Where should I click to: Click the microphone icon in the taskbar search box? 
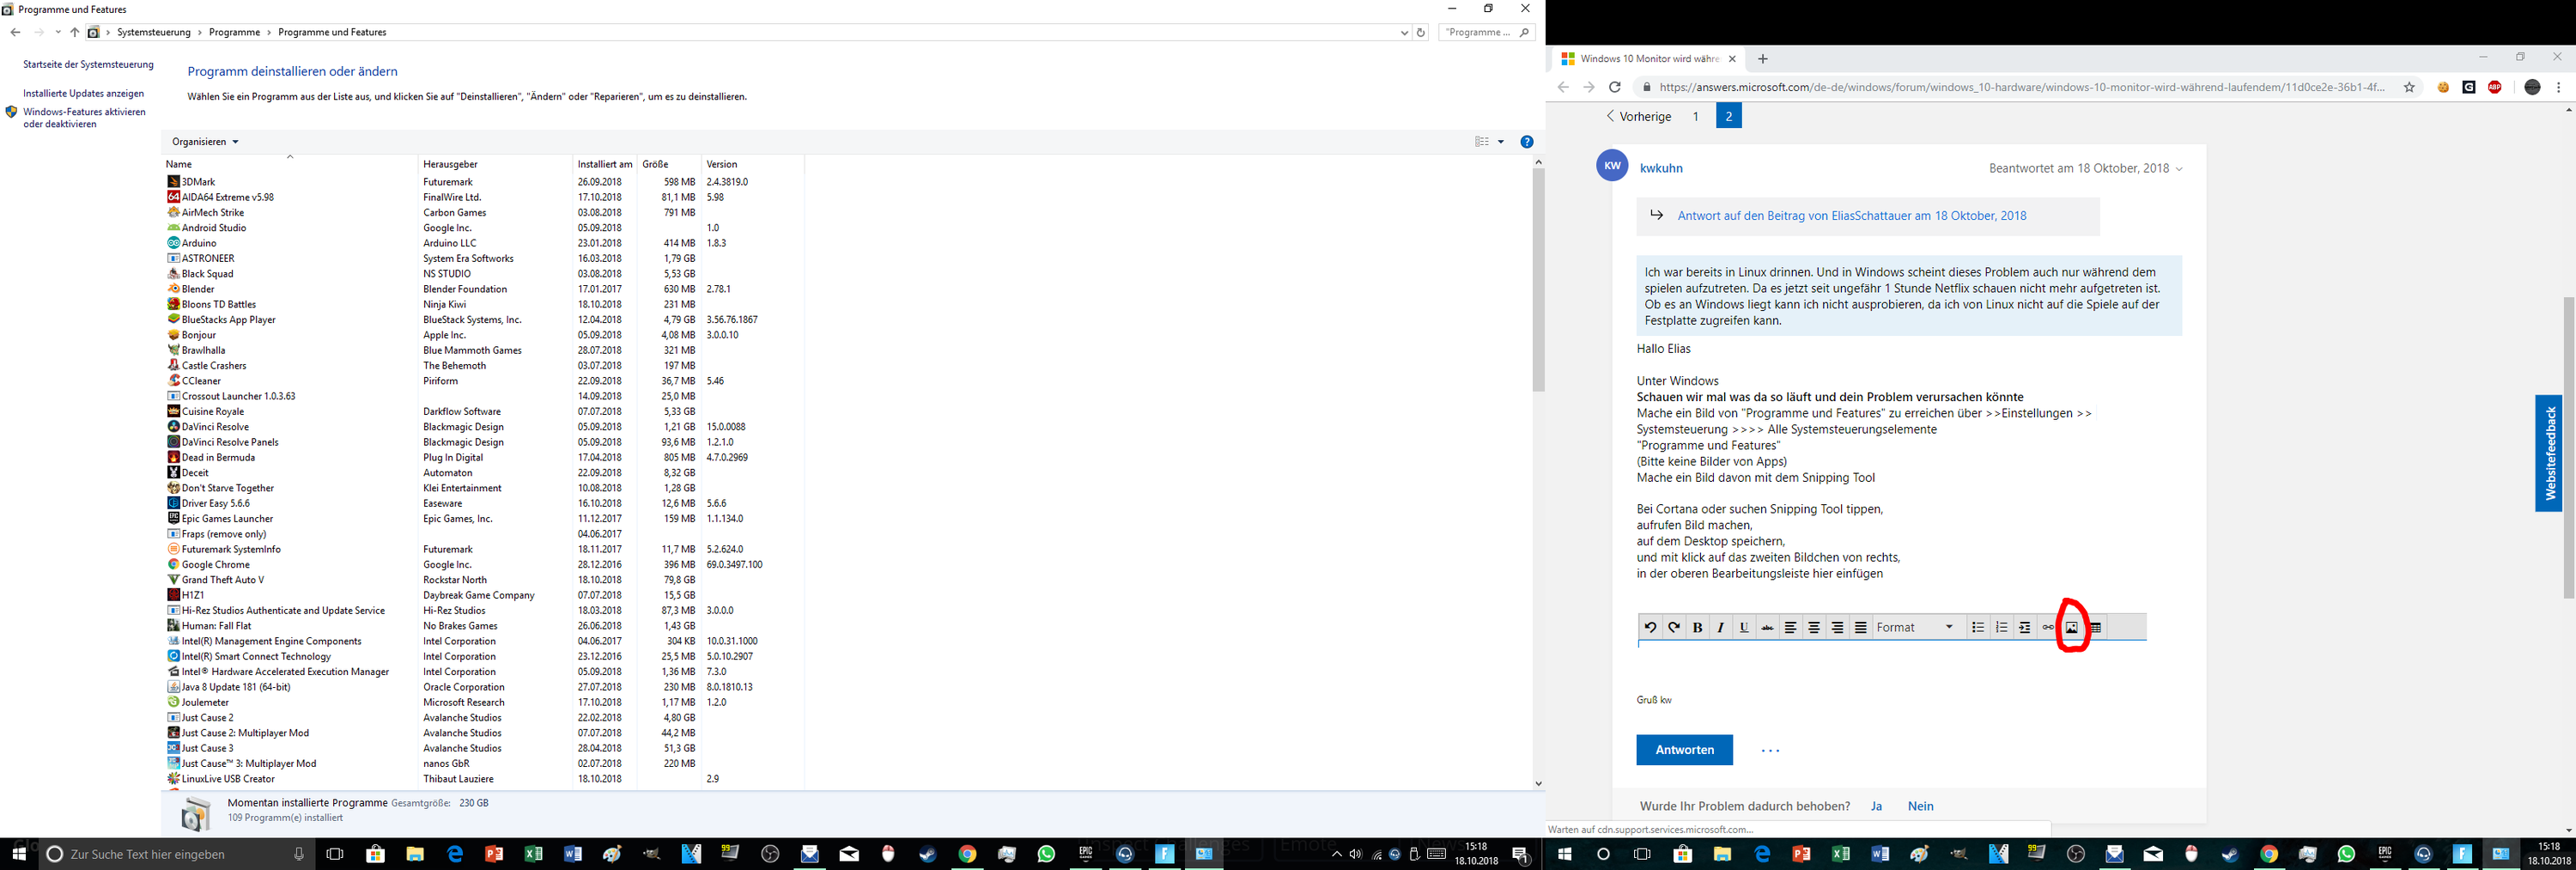click(x=298, y=854)
